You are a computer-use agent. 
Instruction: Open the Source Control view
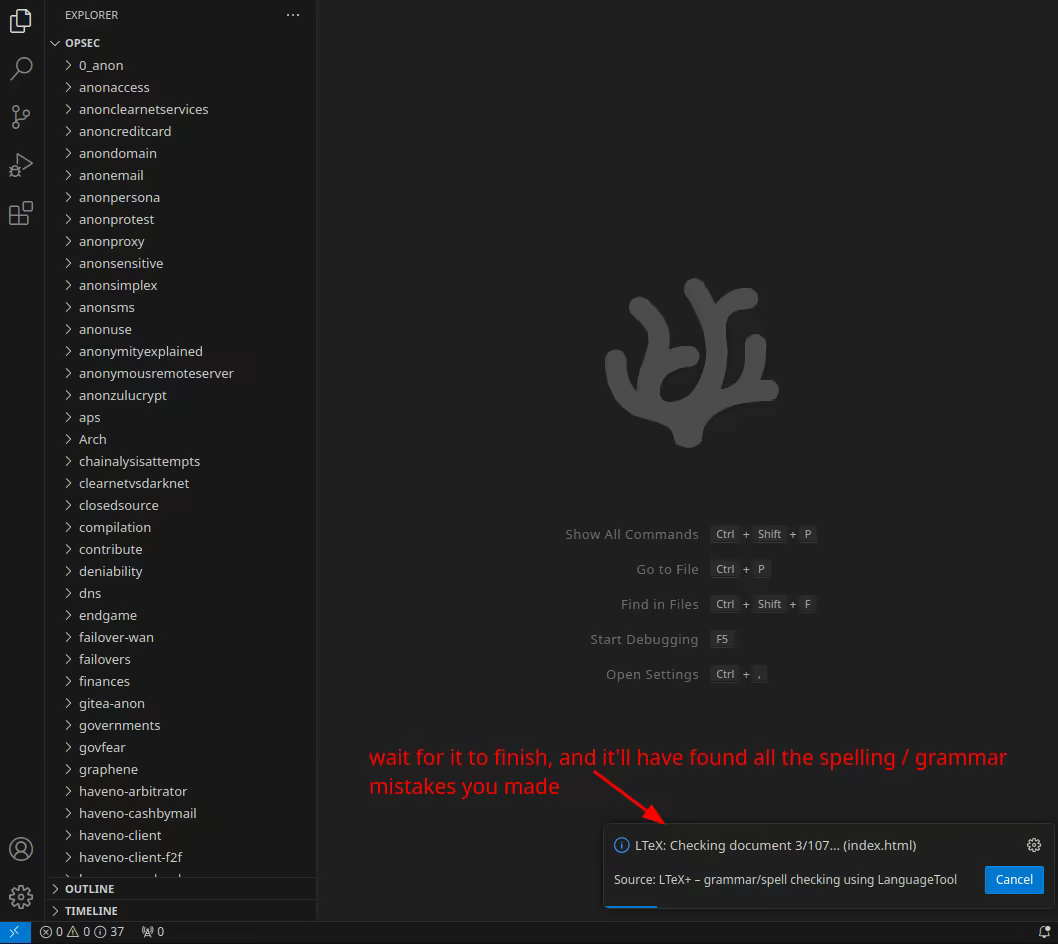tap(20, 117)
